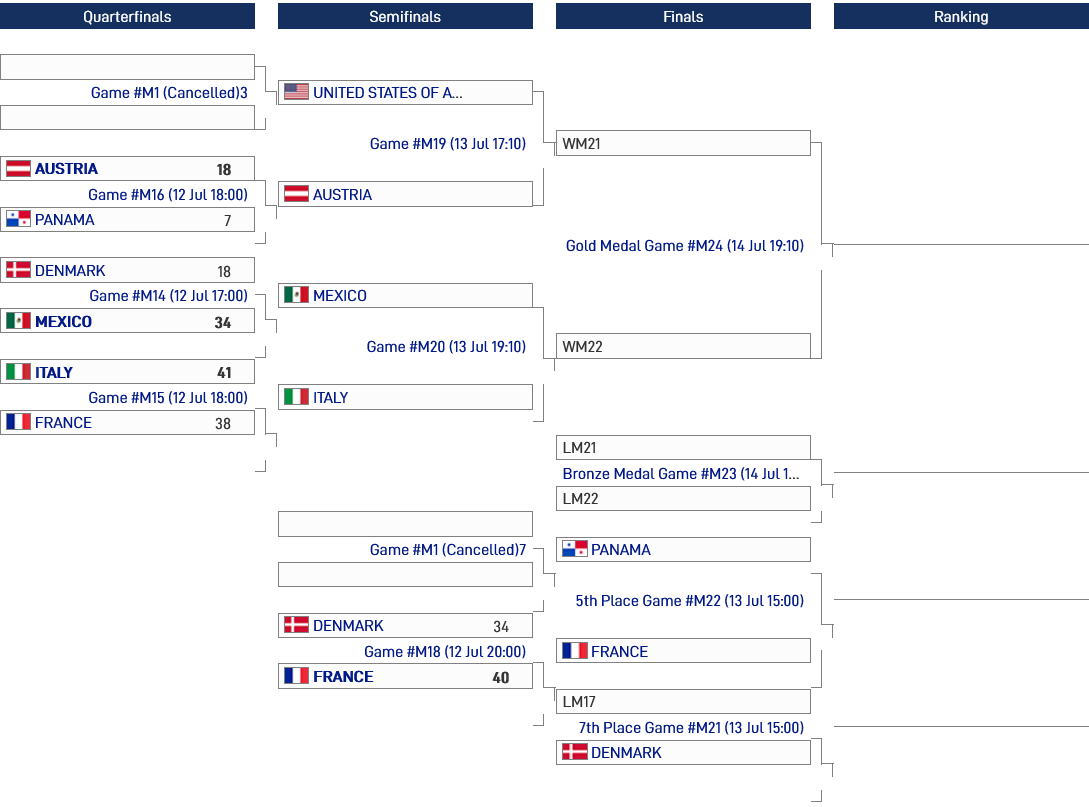Click the bold MEXICO team name in the quarterfinals
The width and height of the screenshot is (1089, 807).
(x=63, y=322)
